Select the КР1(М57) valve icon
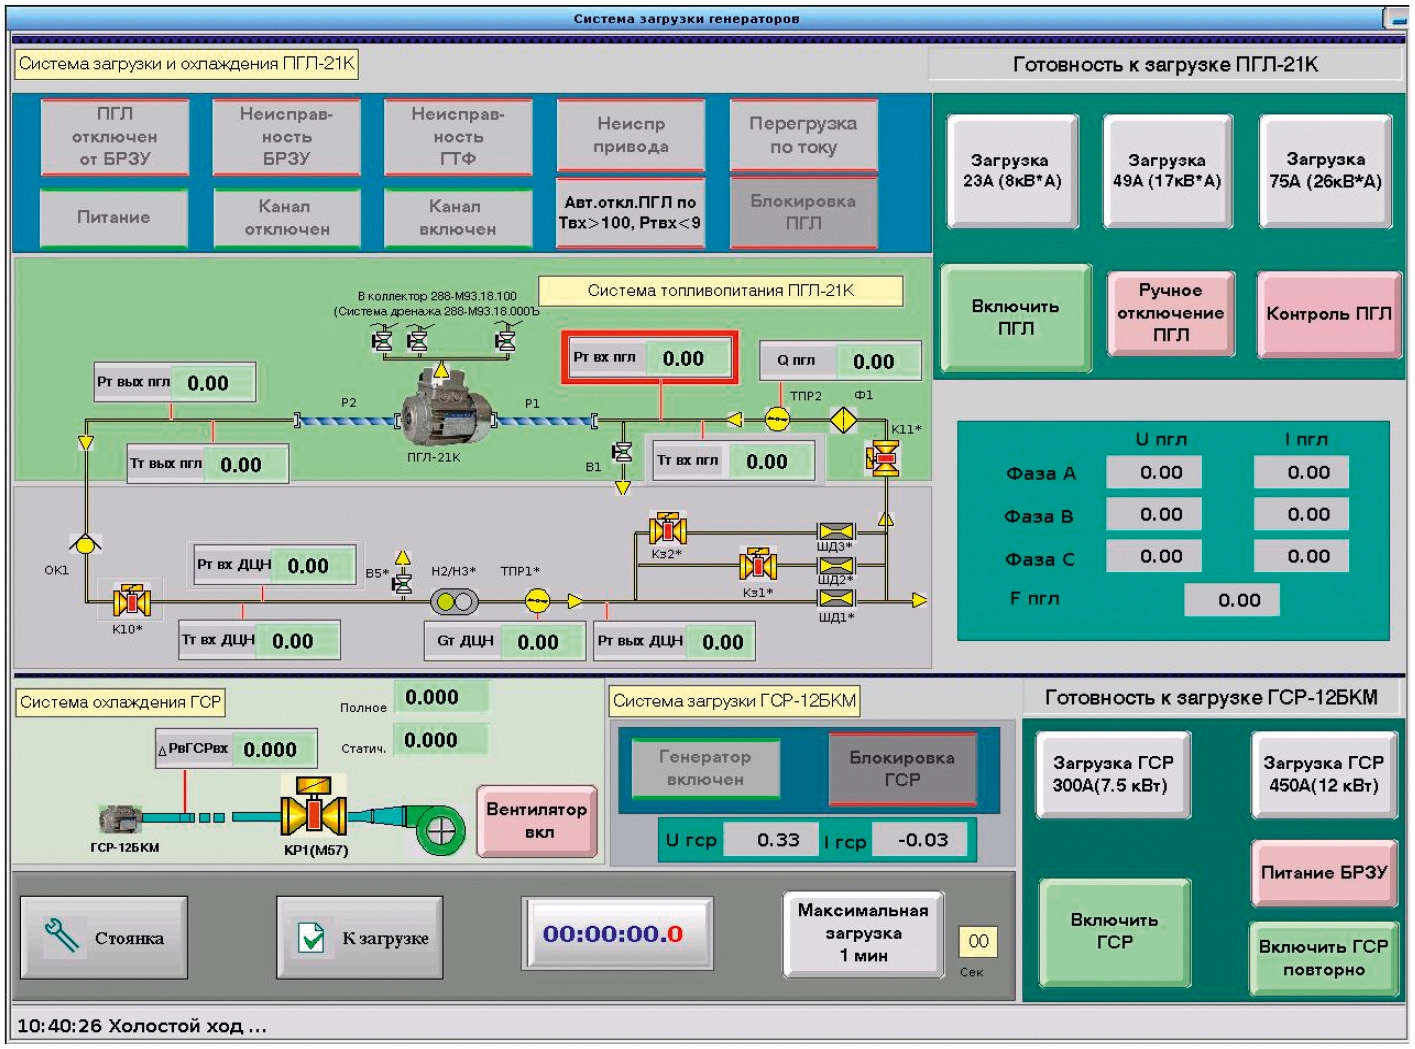The image size is (1415, 1049). (314, 810)
